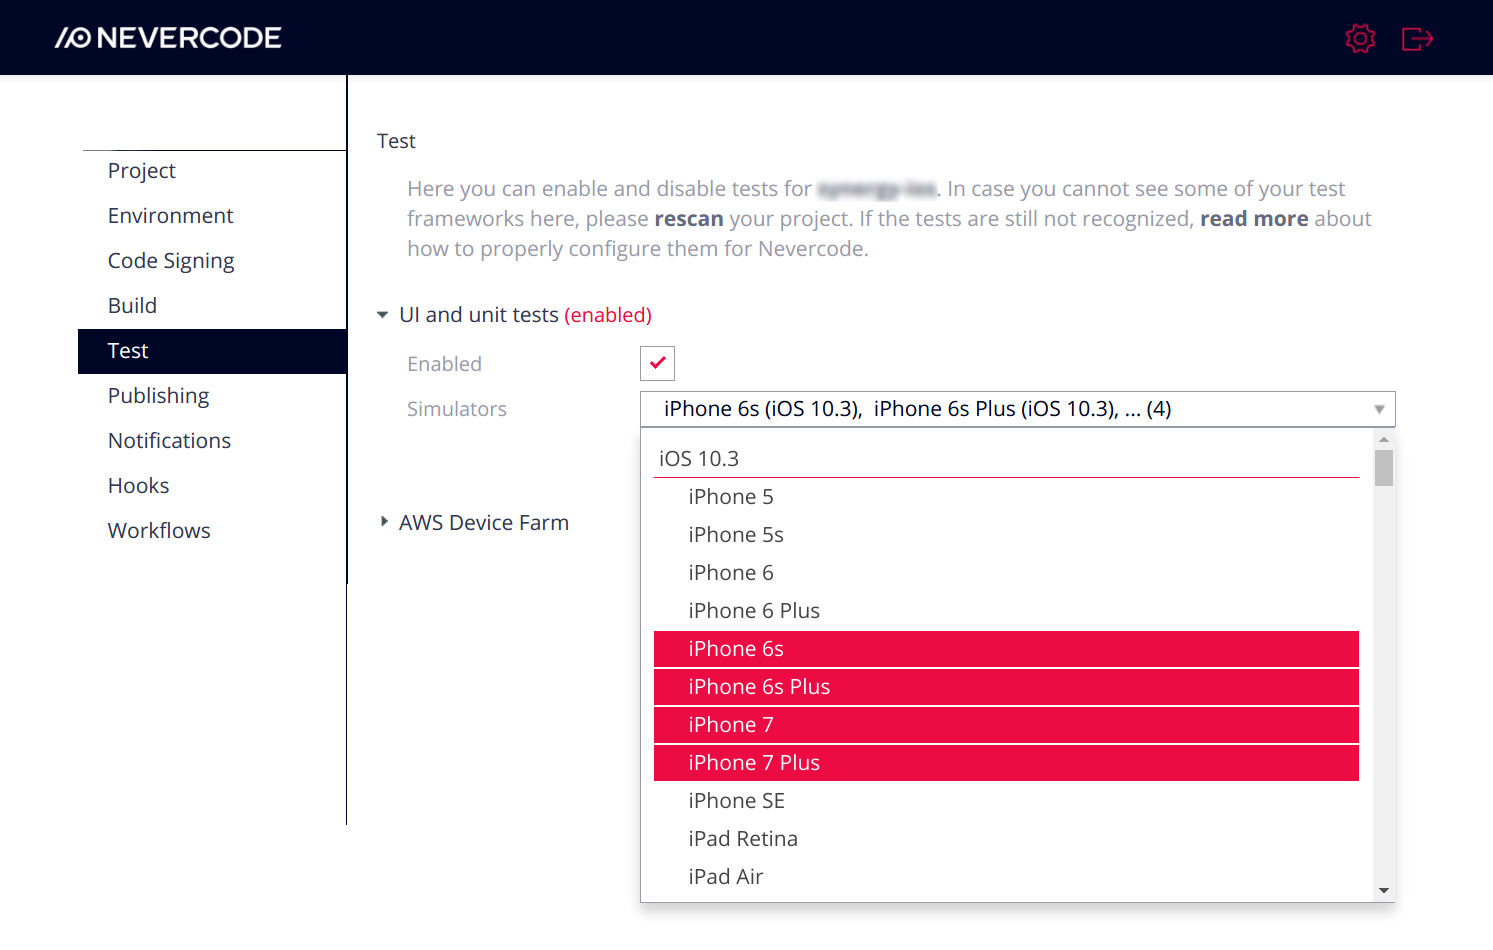This screenshot has width=1493, height=950.
Task: Click the rescan link
Action: 688,219
